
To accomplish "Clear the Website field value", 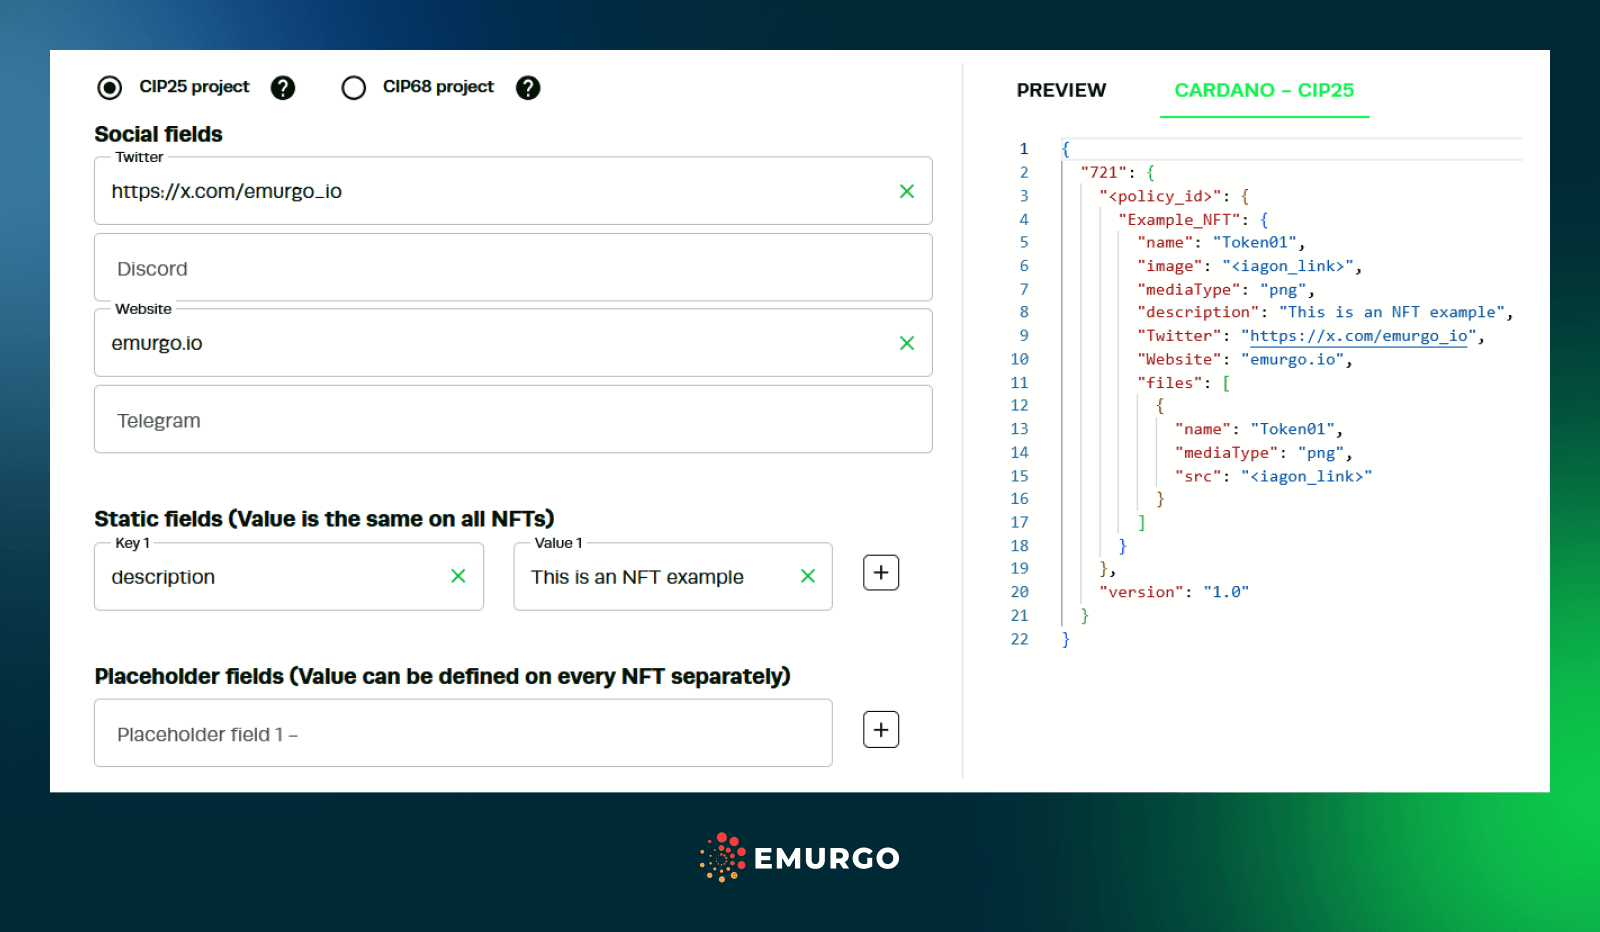I will pos(907,342).
